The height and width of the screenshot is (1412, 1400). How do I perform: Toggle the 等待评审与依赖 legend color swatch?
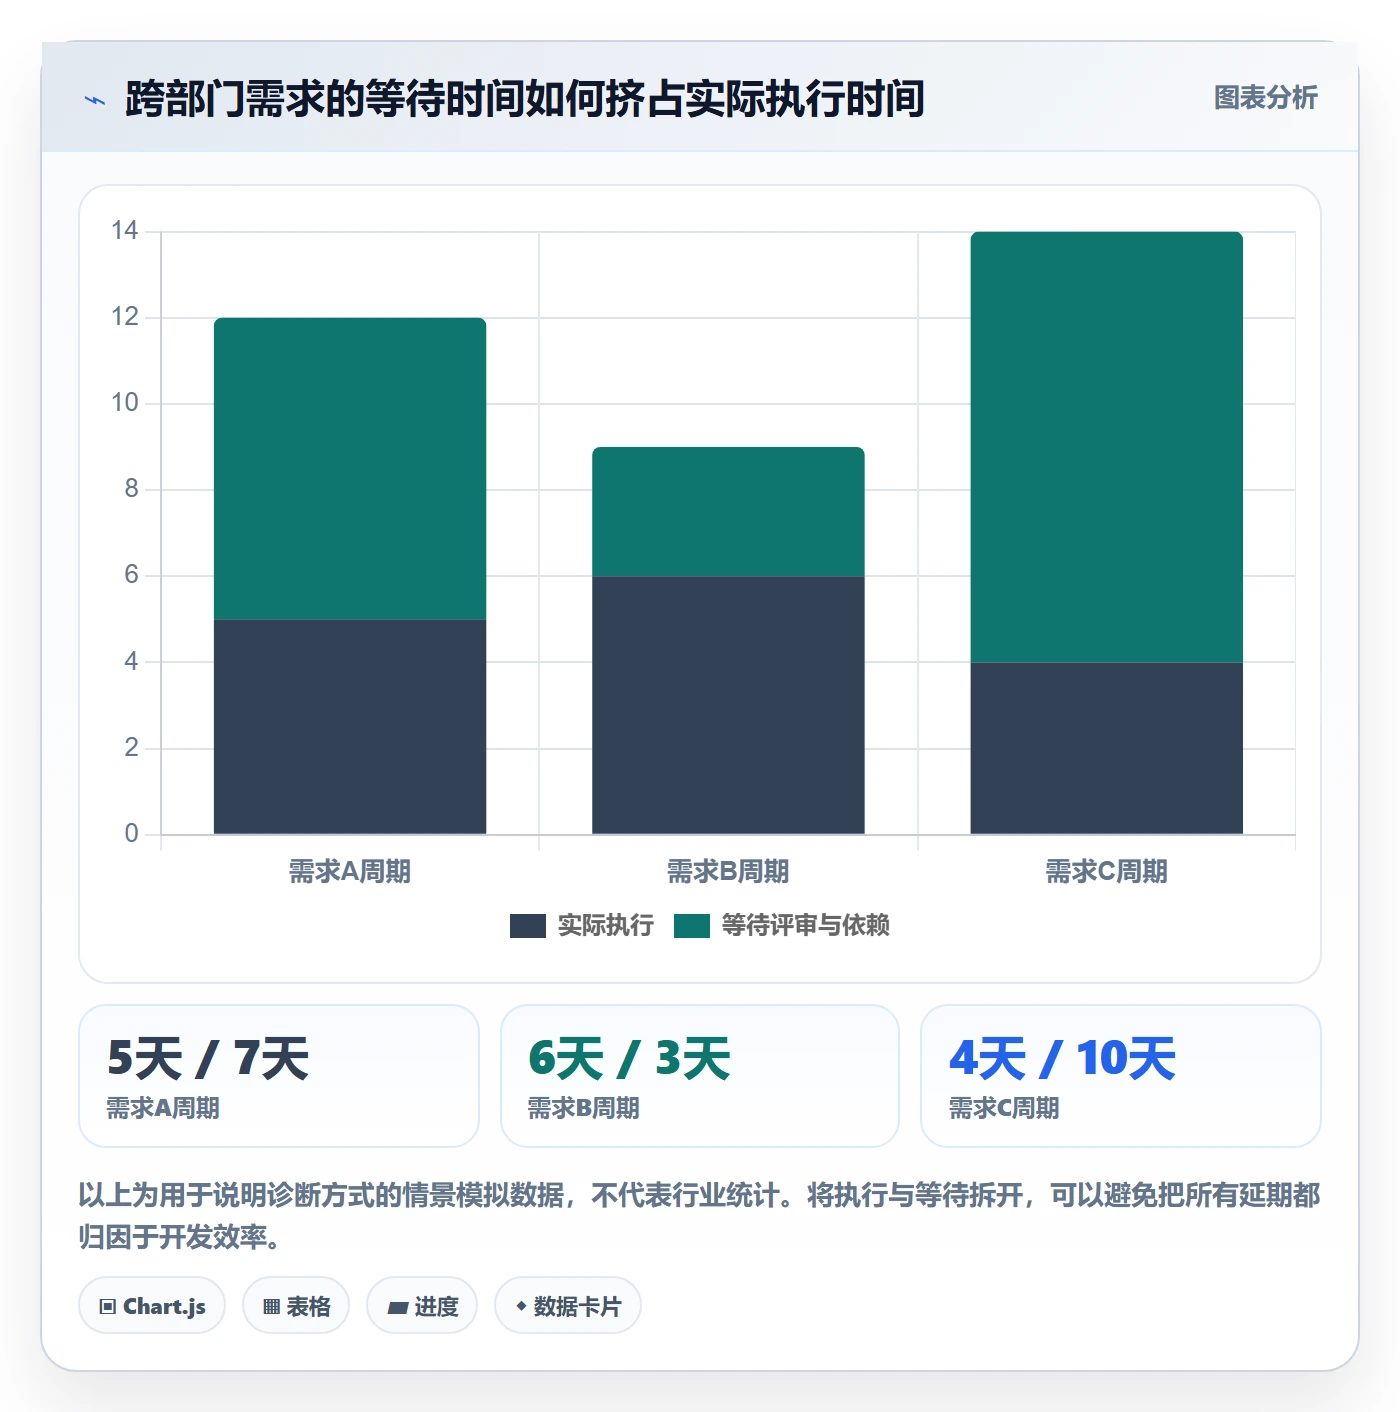[691, 926]
